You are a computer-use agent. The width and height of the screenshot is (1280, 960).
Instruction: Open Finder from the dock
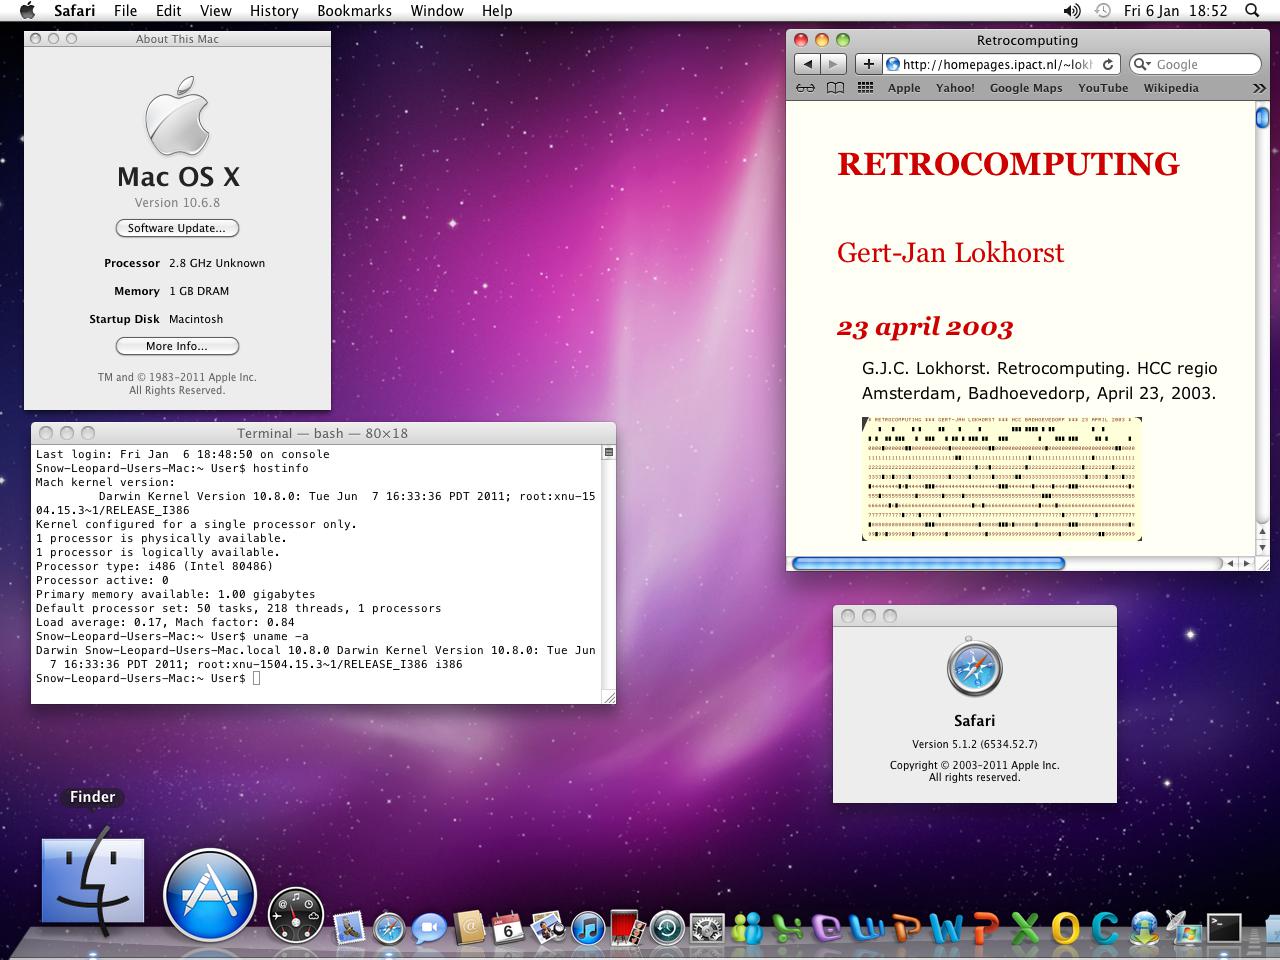[93, 882]
